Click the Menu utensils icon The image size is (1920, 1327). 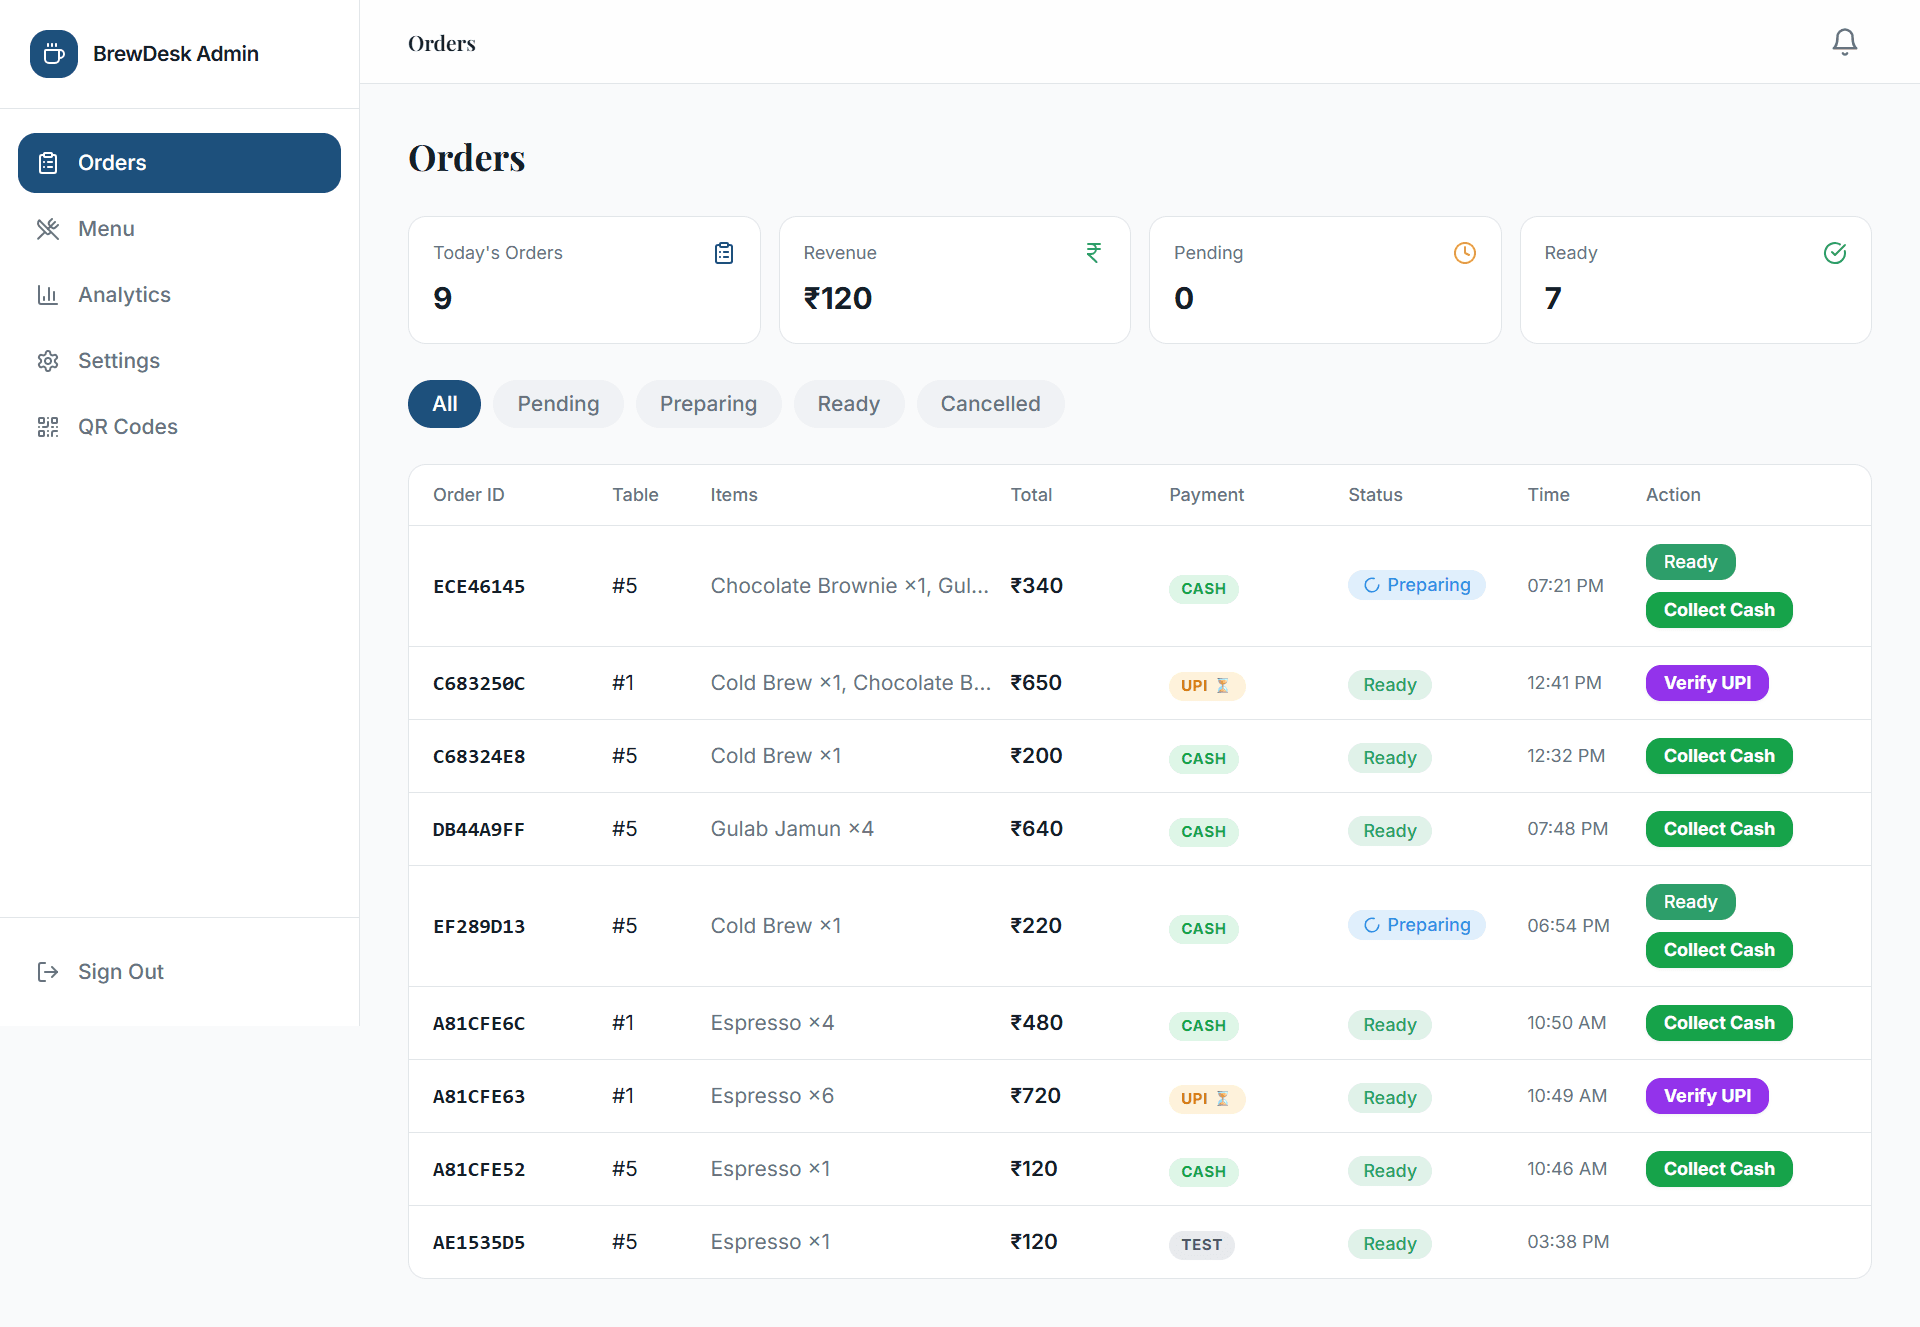click(48, 229)
